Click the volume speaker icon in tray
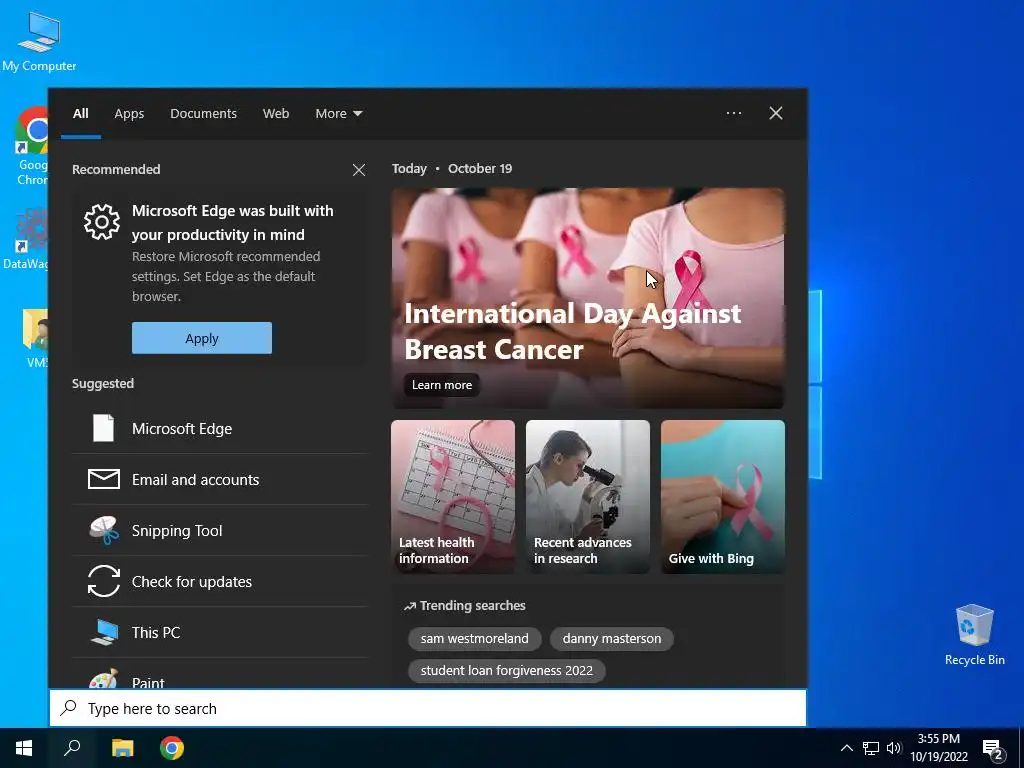This screenshot has height=768, width=1024. tap(894, 748)
